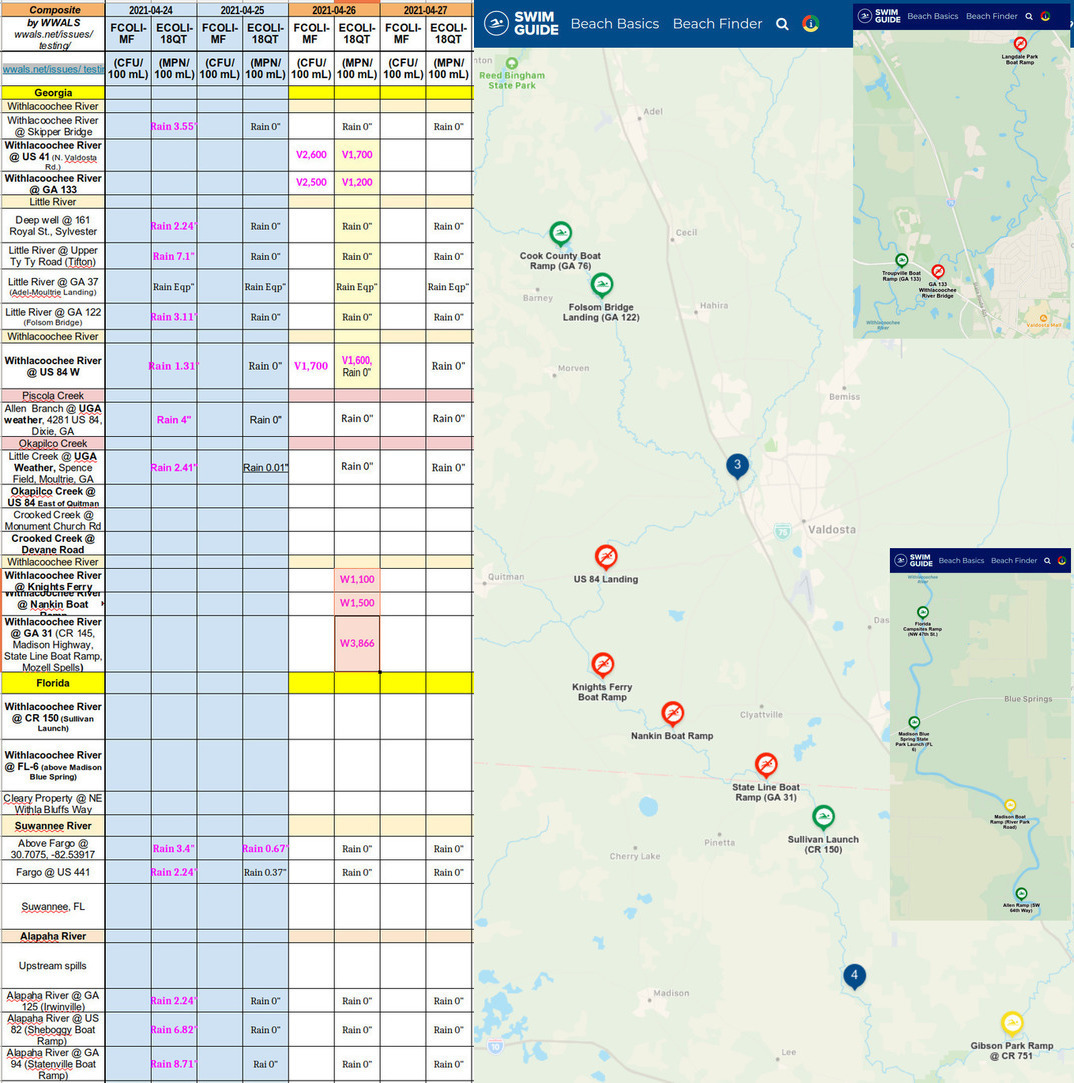Click Rain 8.71" cell for Statenville Boat Ramp
Screen dimensions: 1074x1083
point(173,1064)
